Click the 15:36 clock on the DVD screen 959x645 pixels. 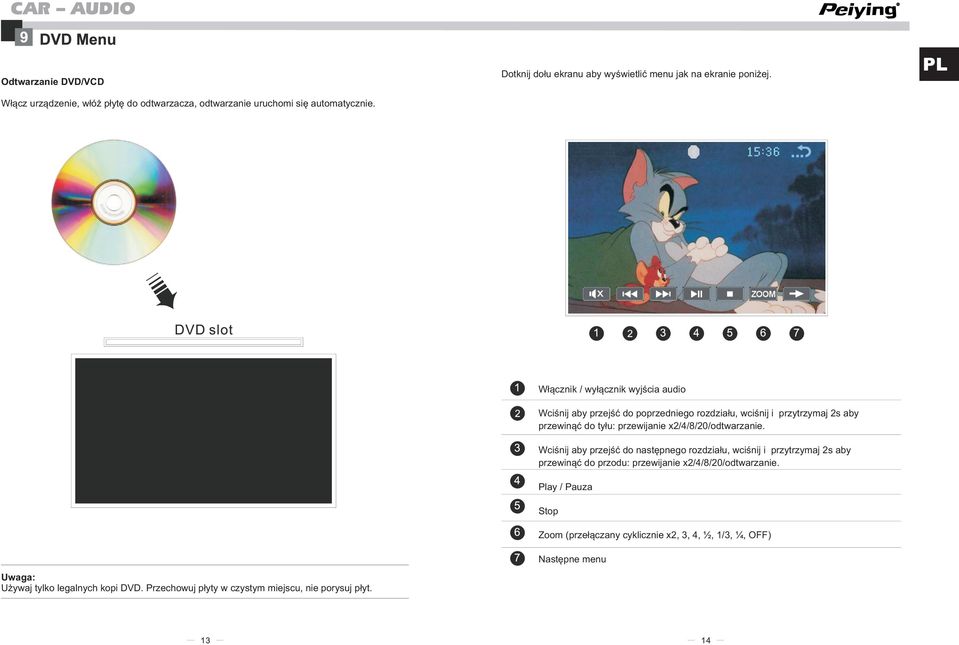pos(763,152)
